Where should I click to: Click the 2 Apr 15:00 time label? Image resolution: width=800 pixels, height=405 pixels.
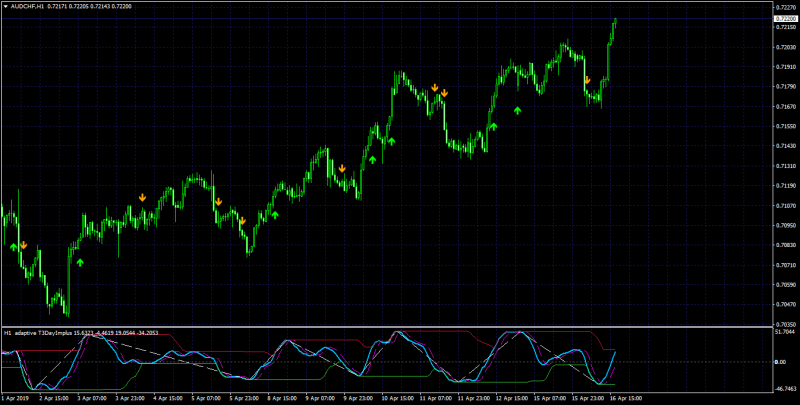click(x=53, y=398)
